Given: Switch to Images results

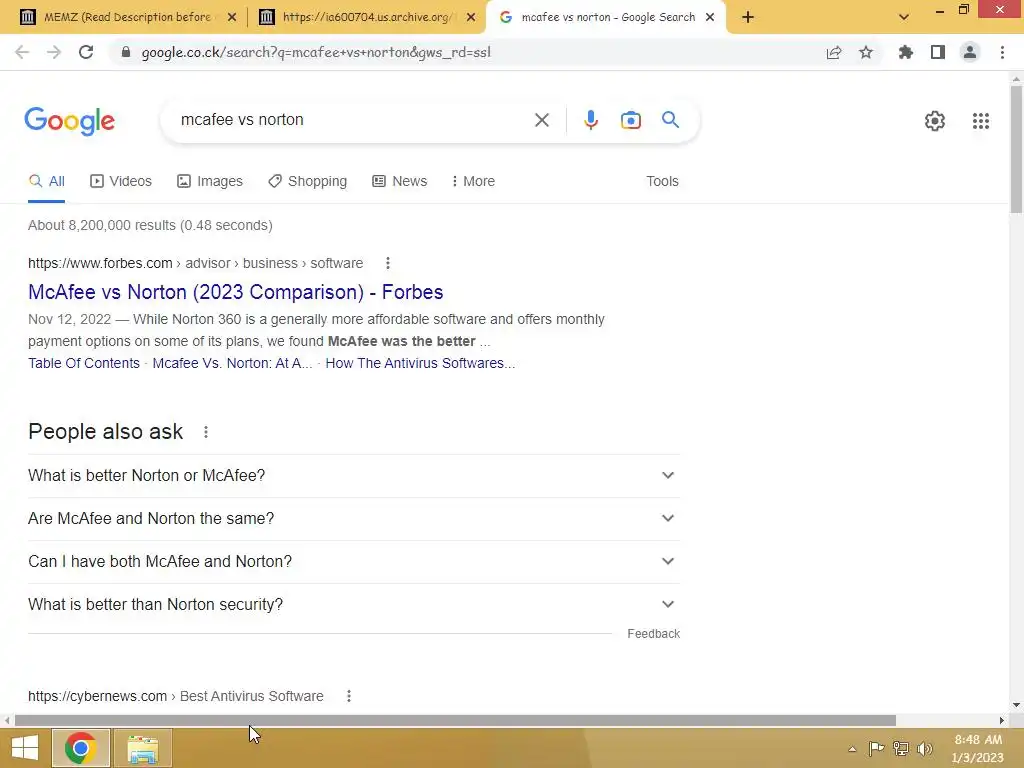Looking at the screenshot, I should pos(210,182).
